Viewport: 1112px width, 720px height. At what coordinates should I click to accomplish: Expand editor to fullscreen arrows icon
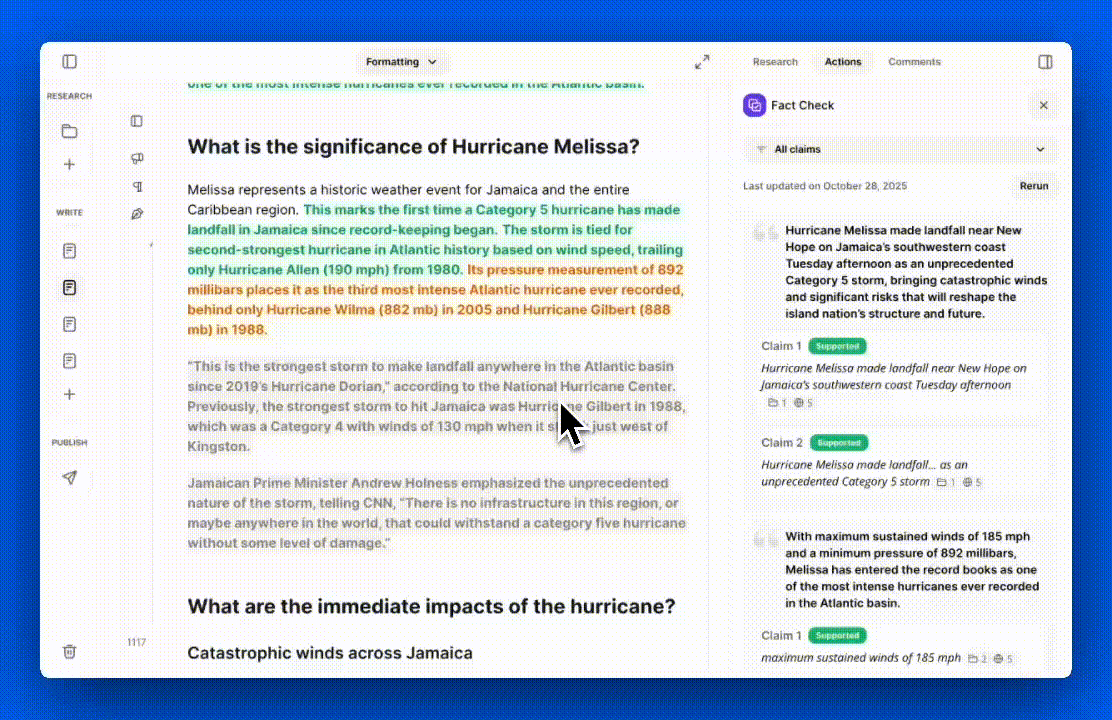tap(702, 62)
